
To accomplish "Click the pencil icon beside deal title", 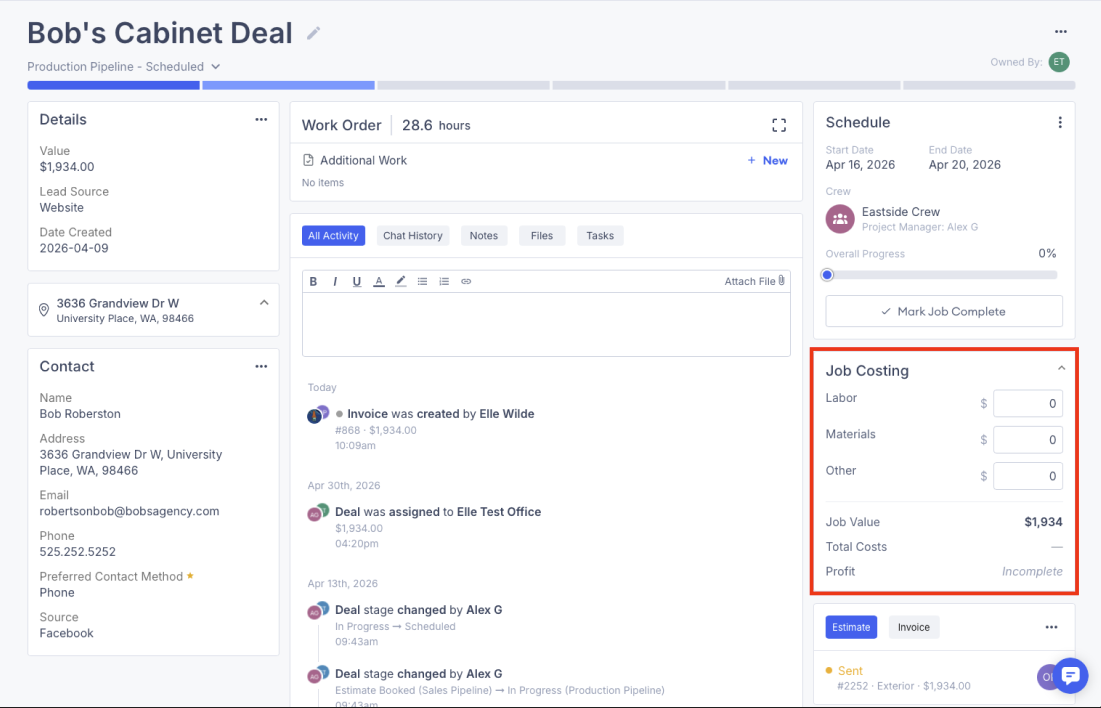I will (x=313, y=33).
